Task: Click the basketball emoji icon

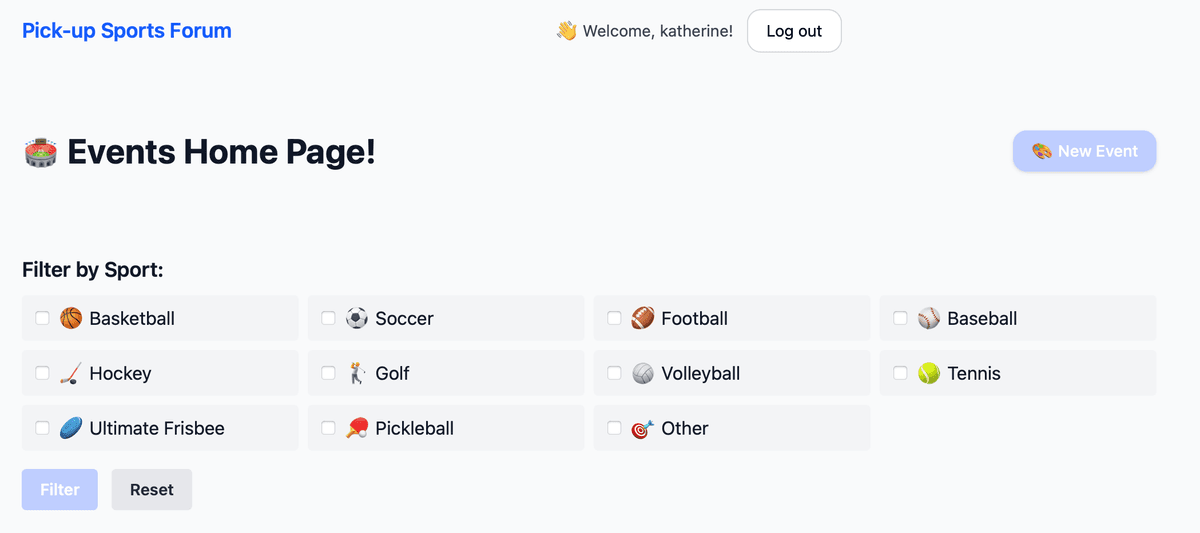Action: [x=70, y=318]
